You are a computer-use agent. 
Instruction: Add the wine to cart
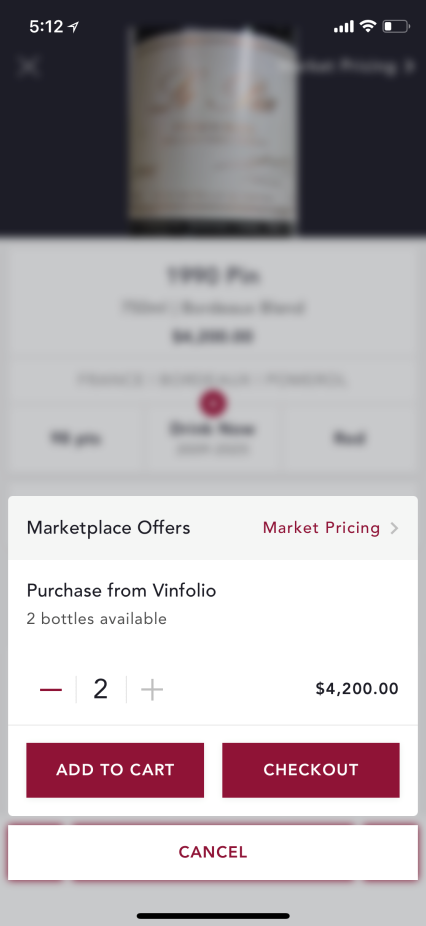tap(115, 770)
